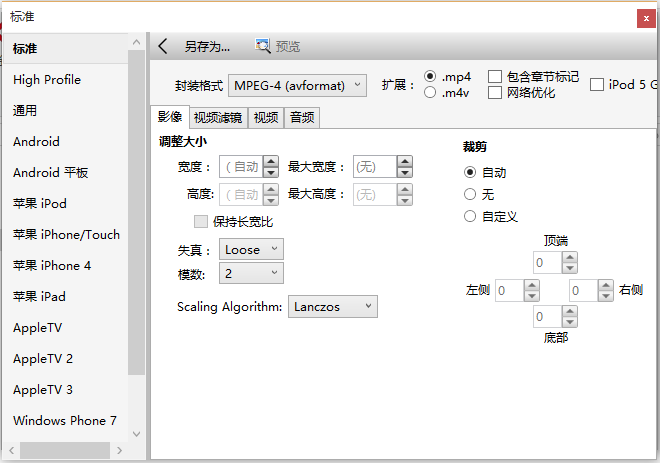Click preset list vertical scrollbar thumb
Viewport: 660px width, 463px height.
[x=136, y=213]
